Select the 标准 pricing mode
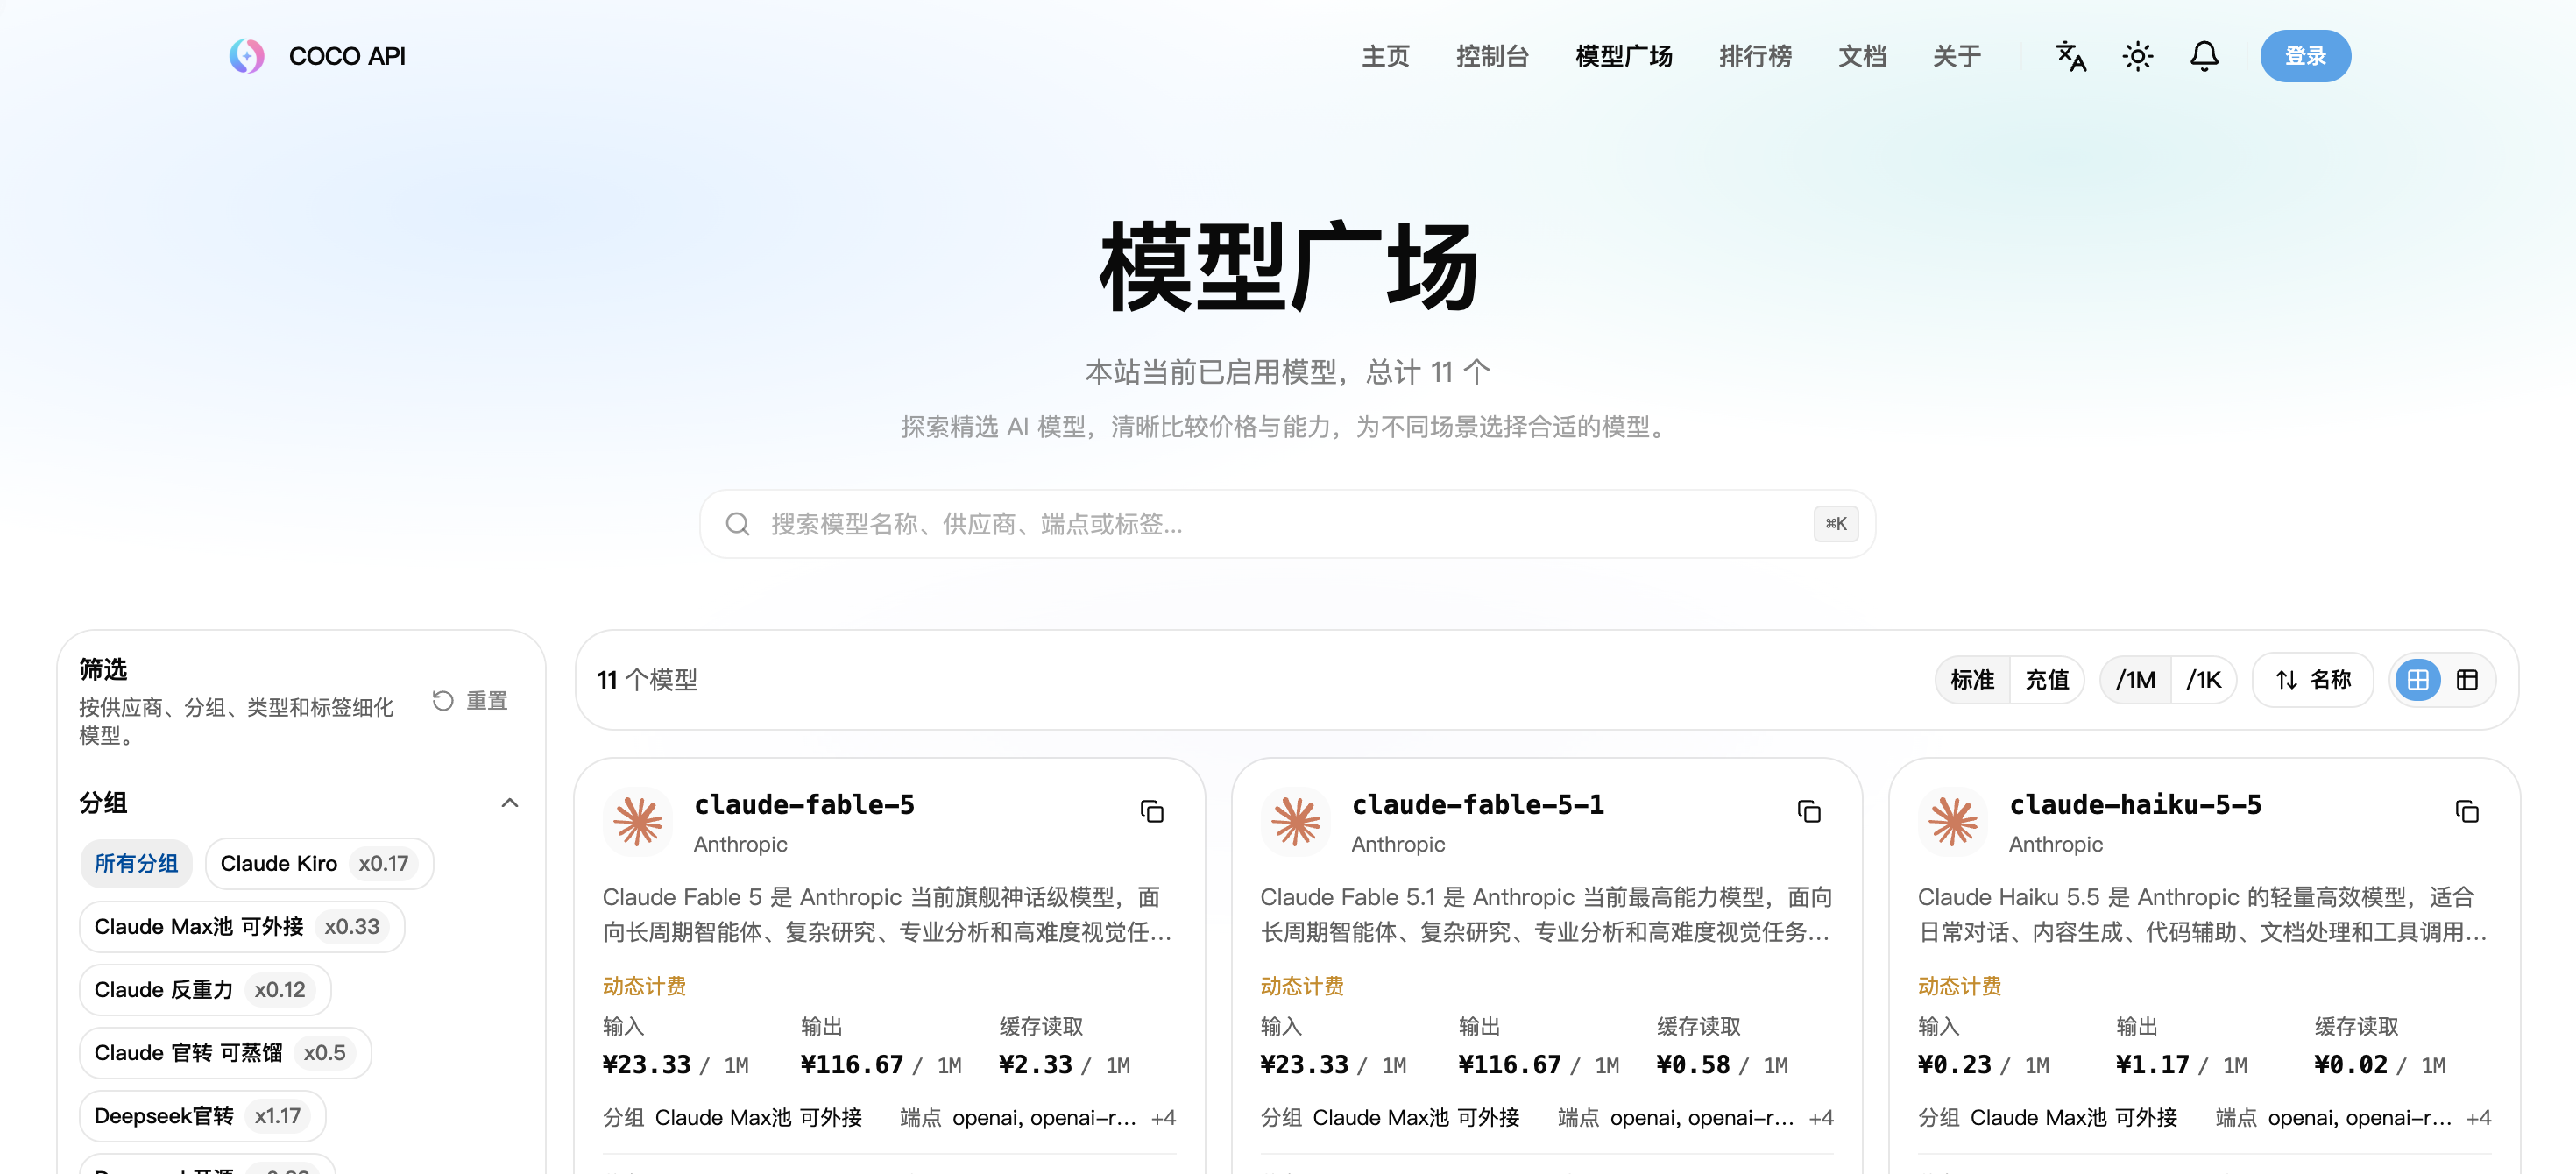 click(x=1972, y=680)
